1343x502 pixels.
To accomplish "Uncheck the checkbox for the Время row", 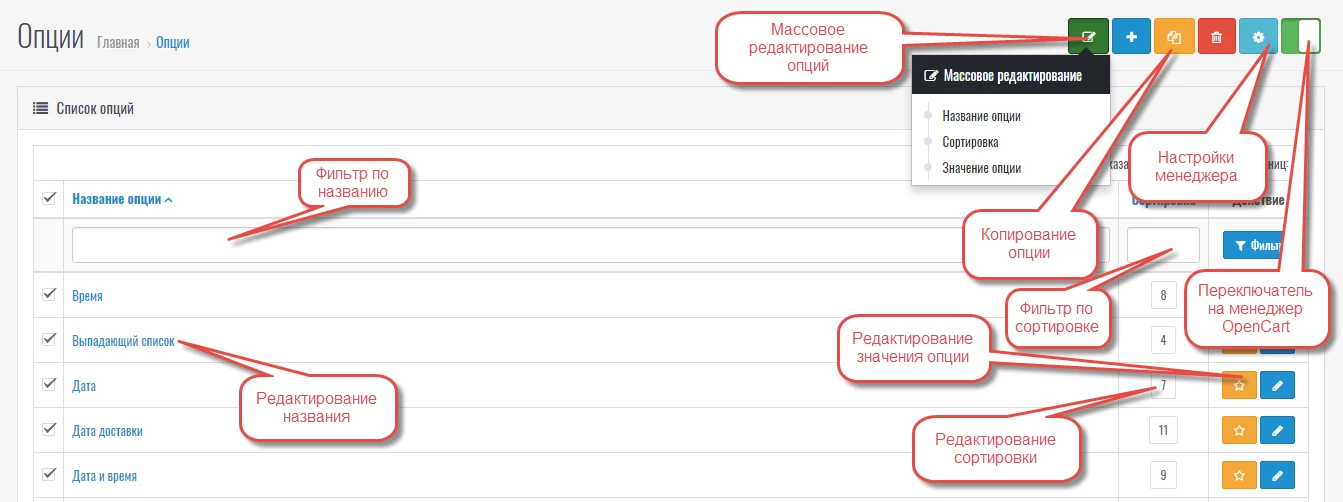I will 49,295.
